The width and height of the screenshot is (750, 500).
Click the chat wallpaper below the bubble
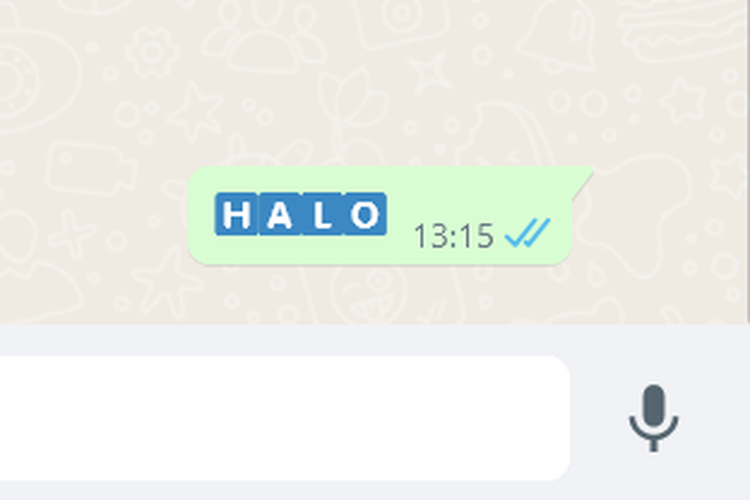pyautogui.click(x=373, y=294)
